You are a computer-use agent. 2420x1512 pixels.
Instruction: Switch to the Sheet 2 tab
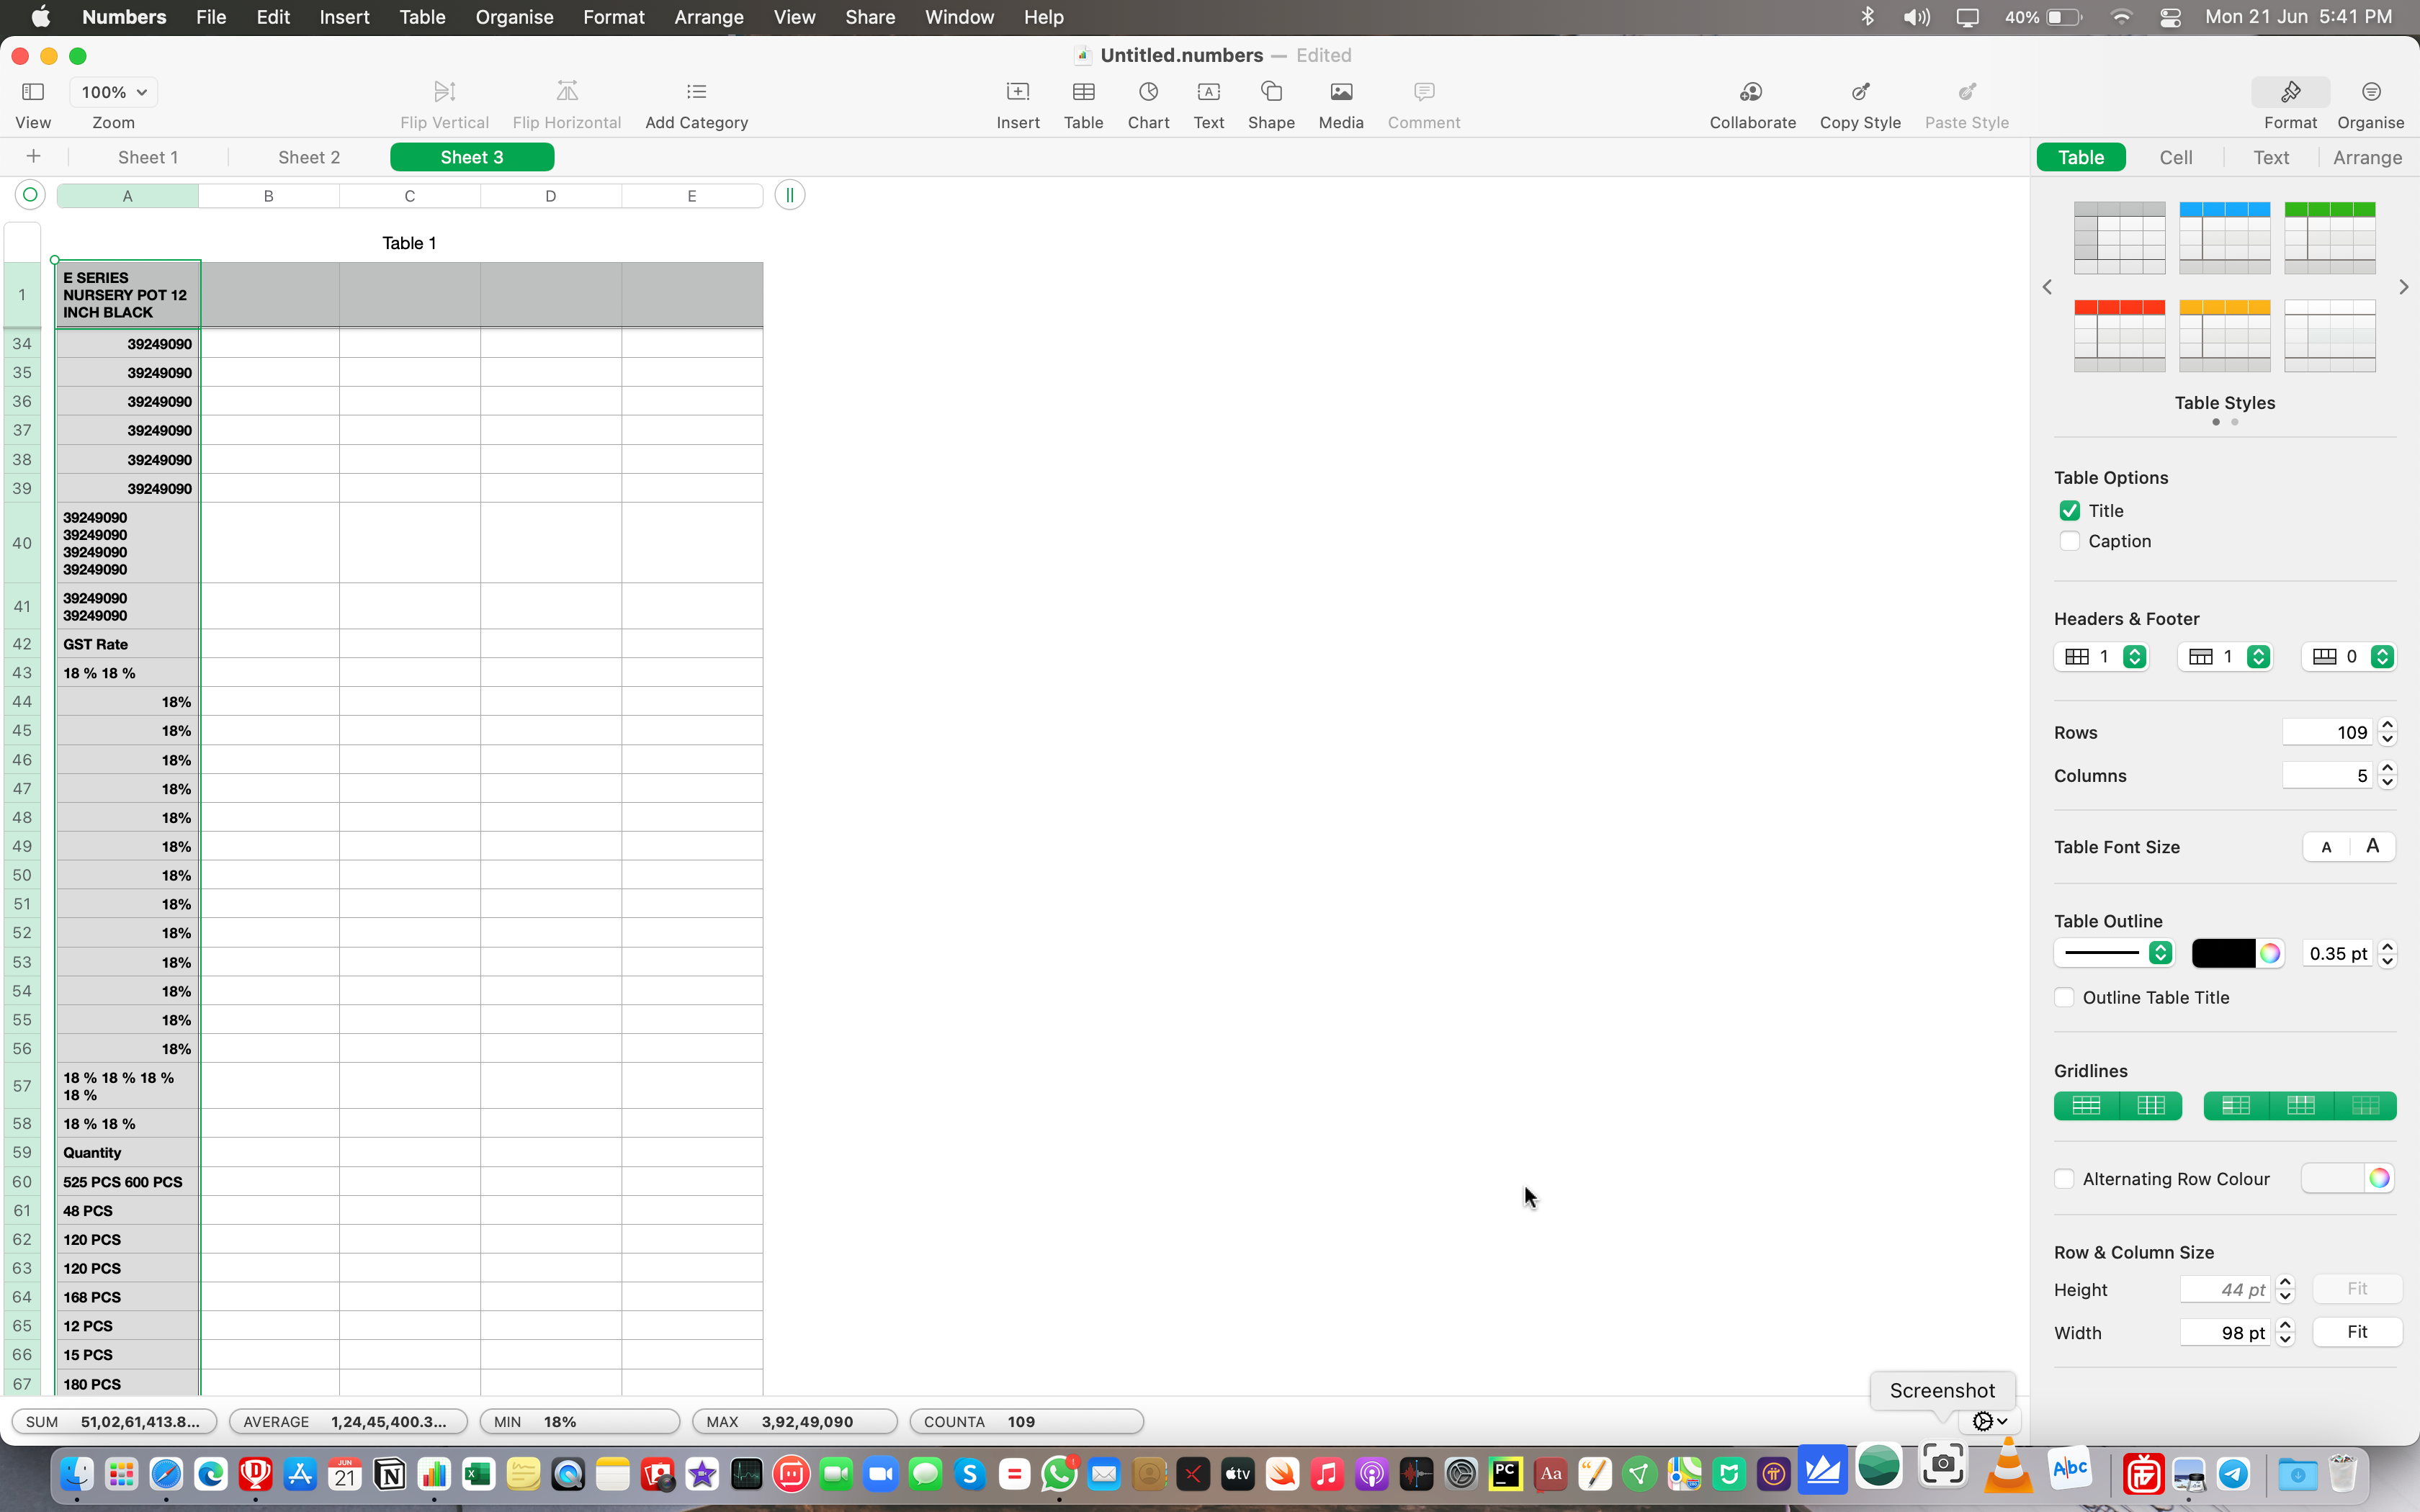coord(309,157)
